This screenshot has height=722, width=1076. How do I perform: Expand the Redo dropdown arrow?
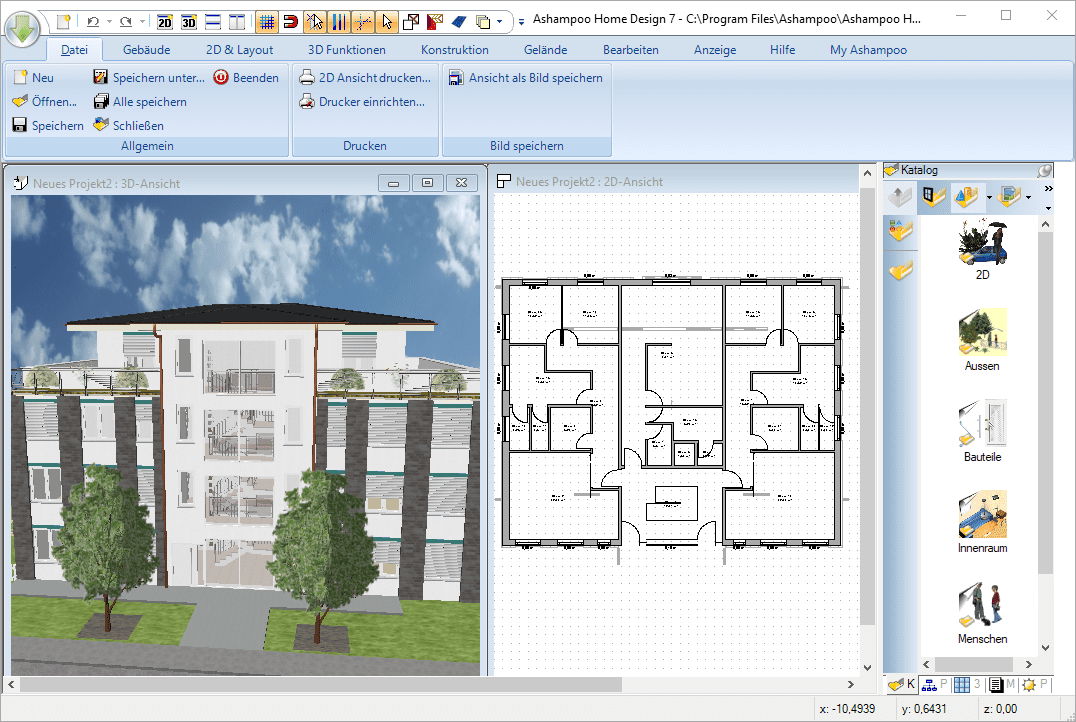click(x=141, y=20)
